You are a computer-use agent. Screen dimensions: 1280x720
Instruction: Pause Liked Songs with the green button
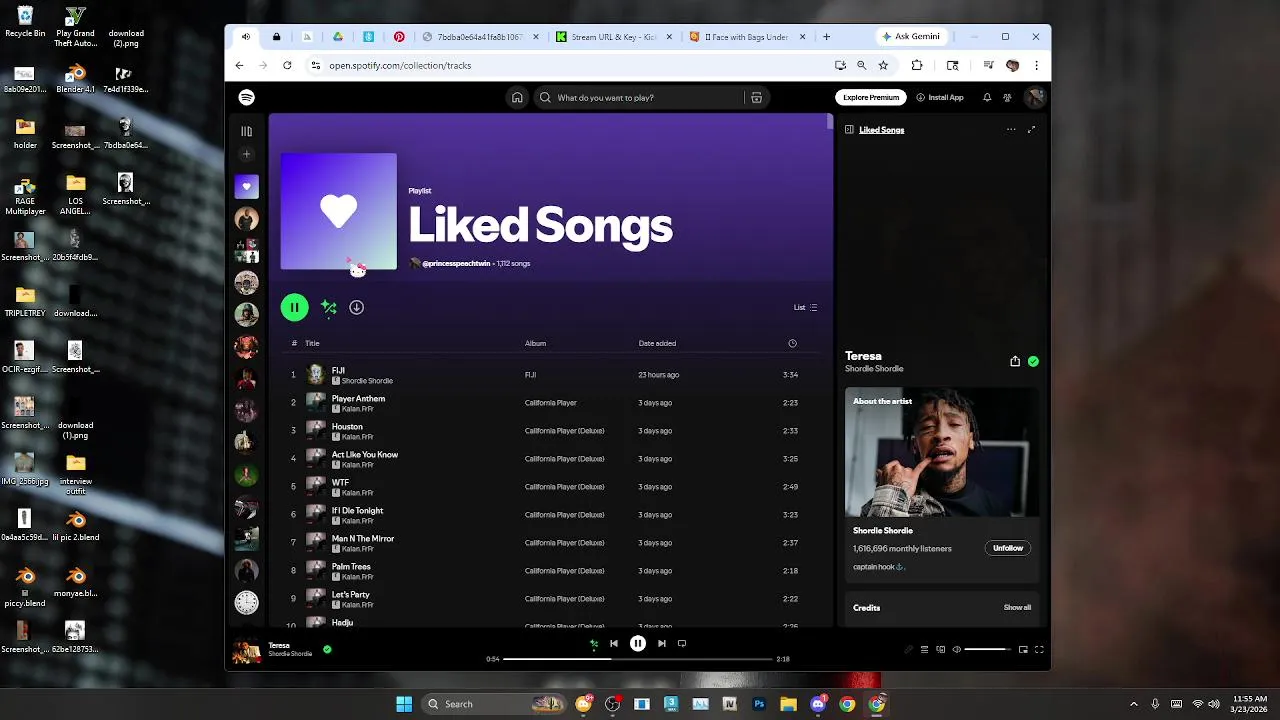pyautogui.click(x=294, y=307)
